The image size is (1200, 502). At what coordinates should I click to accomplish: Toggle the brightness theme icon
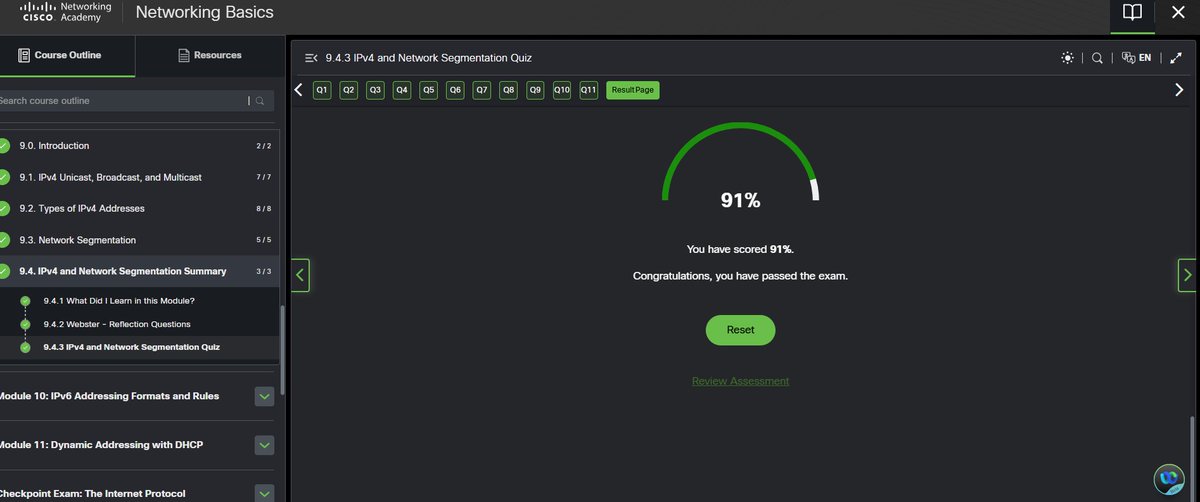point(1068,58)
